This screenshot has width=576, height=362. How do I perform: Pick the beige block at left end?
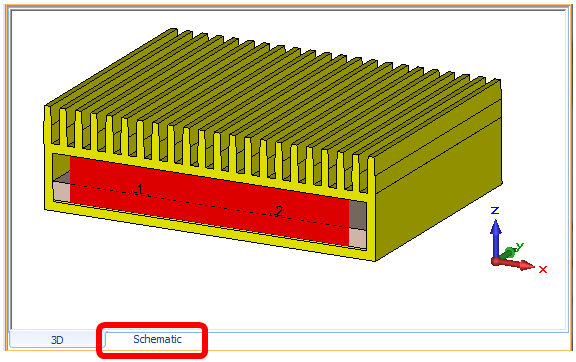pyautogui.click(x=61, y=191)
